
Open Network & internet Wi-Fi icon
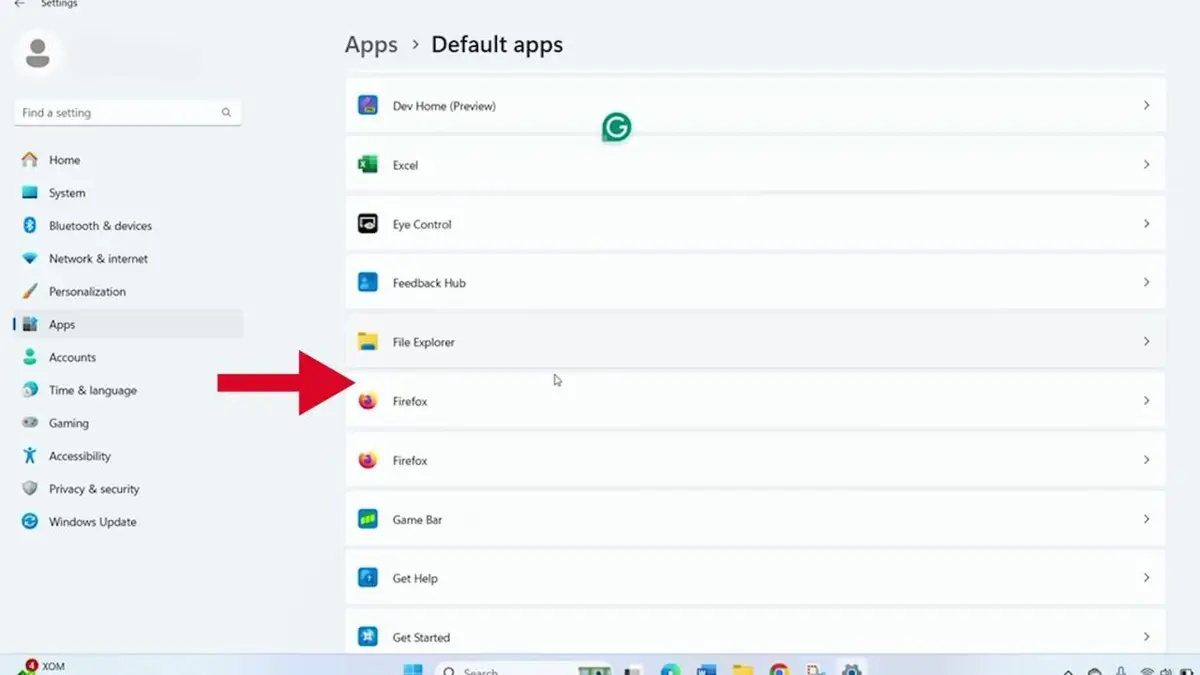[30, 259]
